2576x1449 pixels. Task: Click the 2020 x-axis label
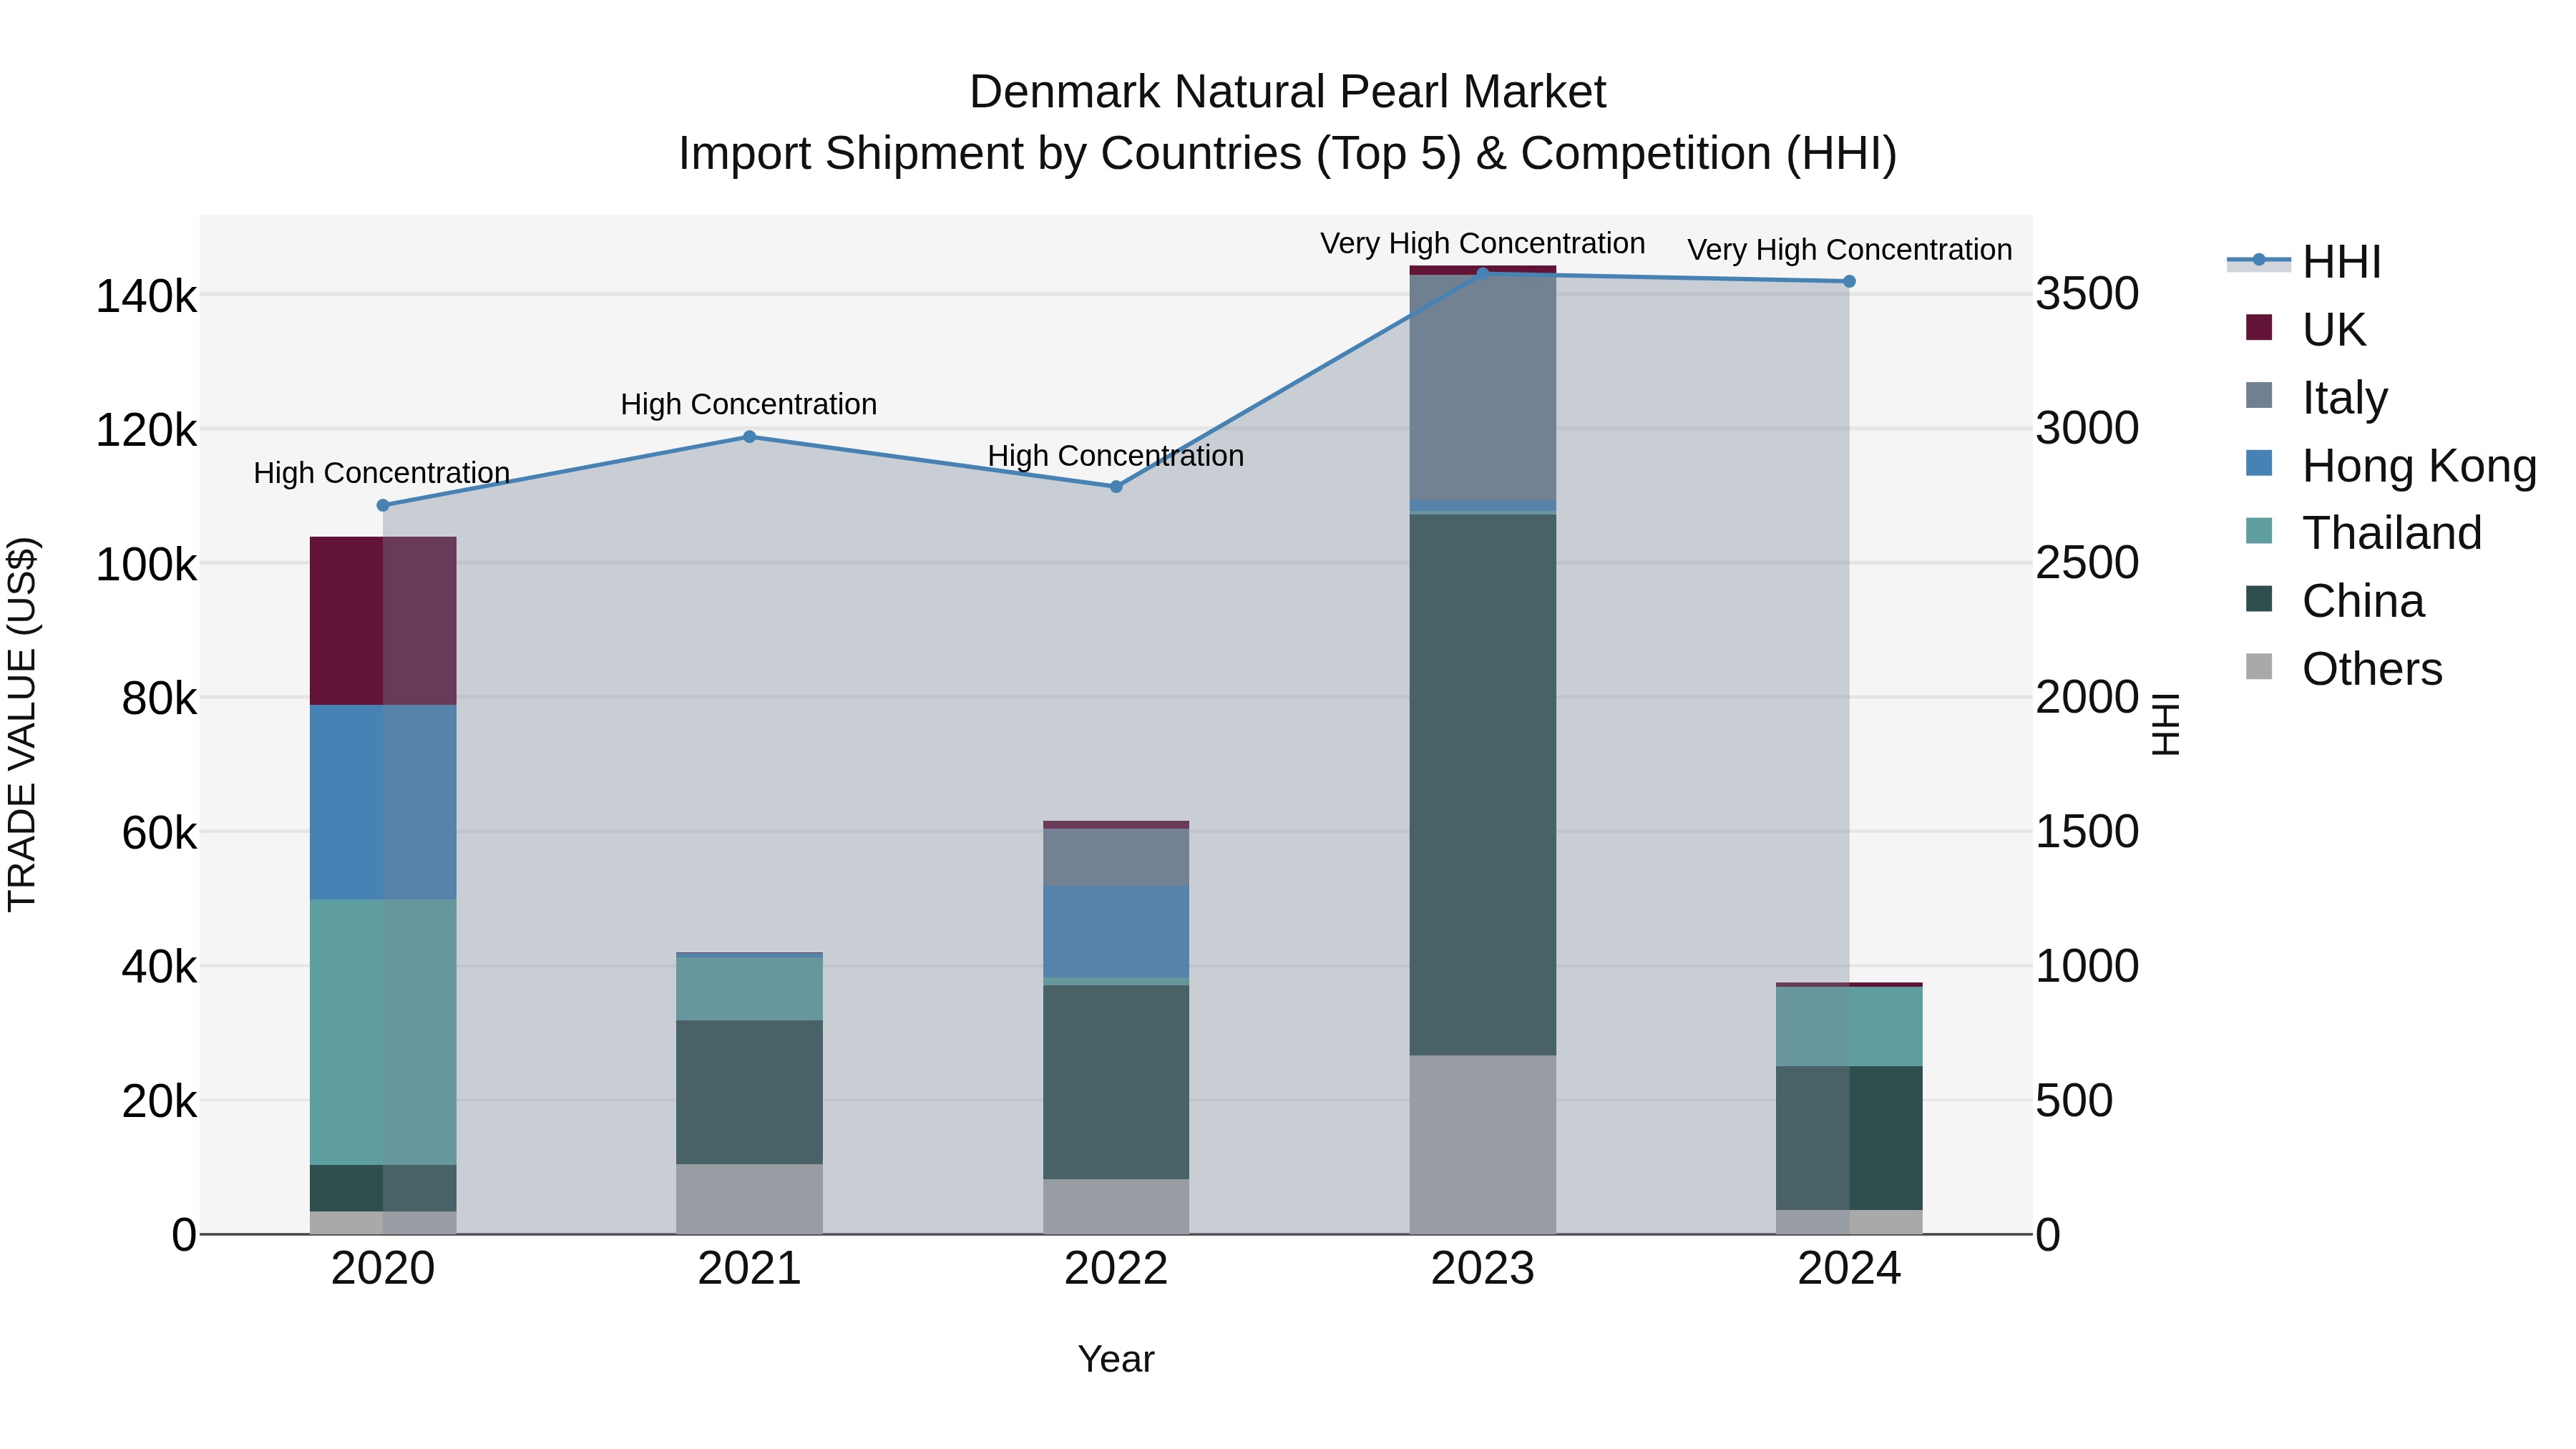(383, 1269)
